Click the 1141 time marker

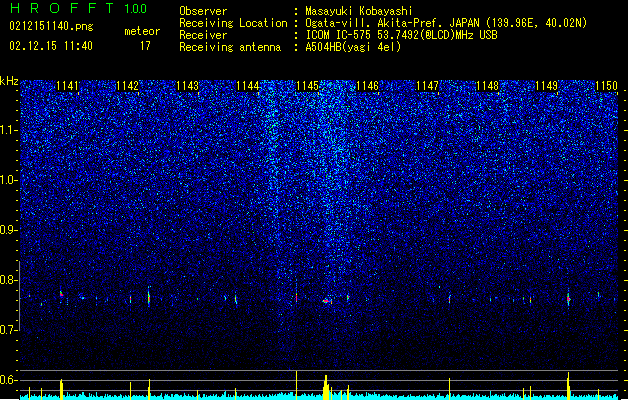pos(67,86)
